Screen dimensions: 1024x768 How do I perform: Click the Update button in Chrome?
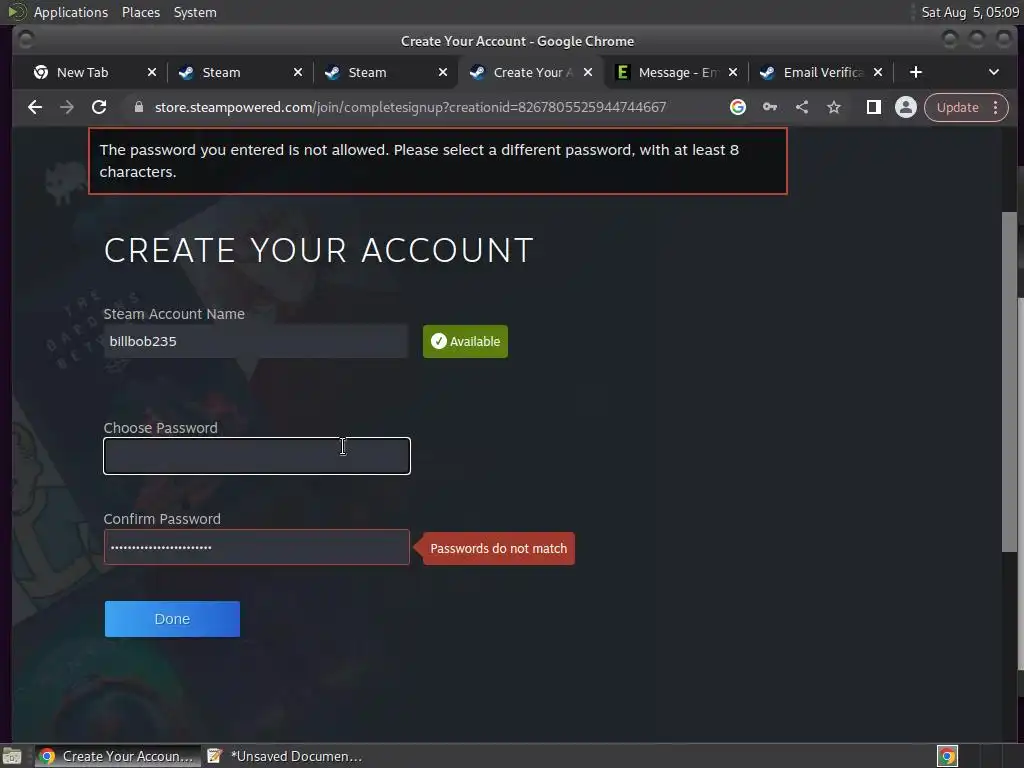(x=957, y=107)
